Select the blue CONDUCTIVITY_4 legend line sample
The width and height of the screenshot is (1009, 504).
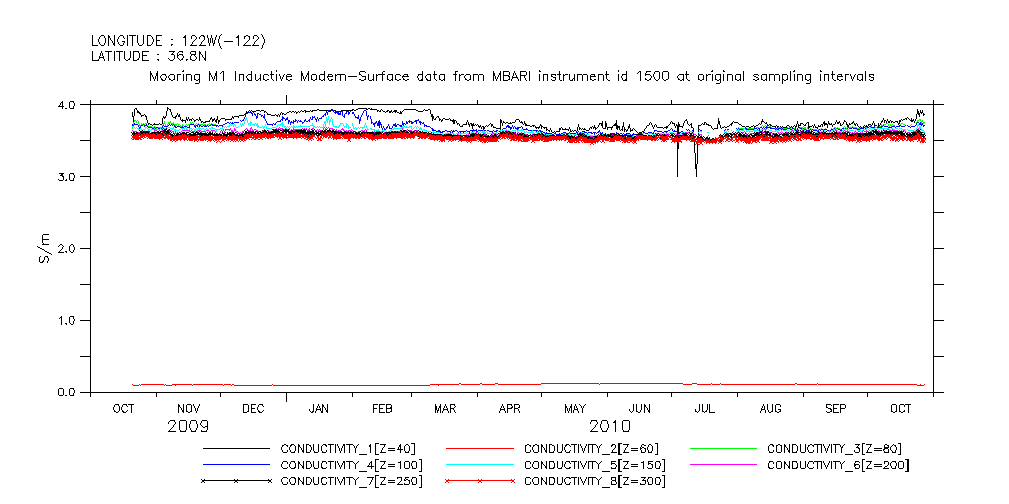236,465
